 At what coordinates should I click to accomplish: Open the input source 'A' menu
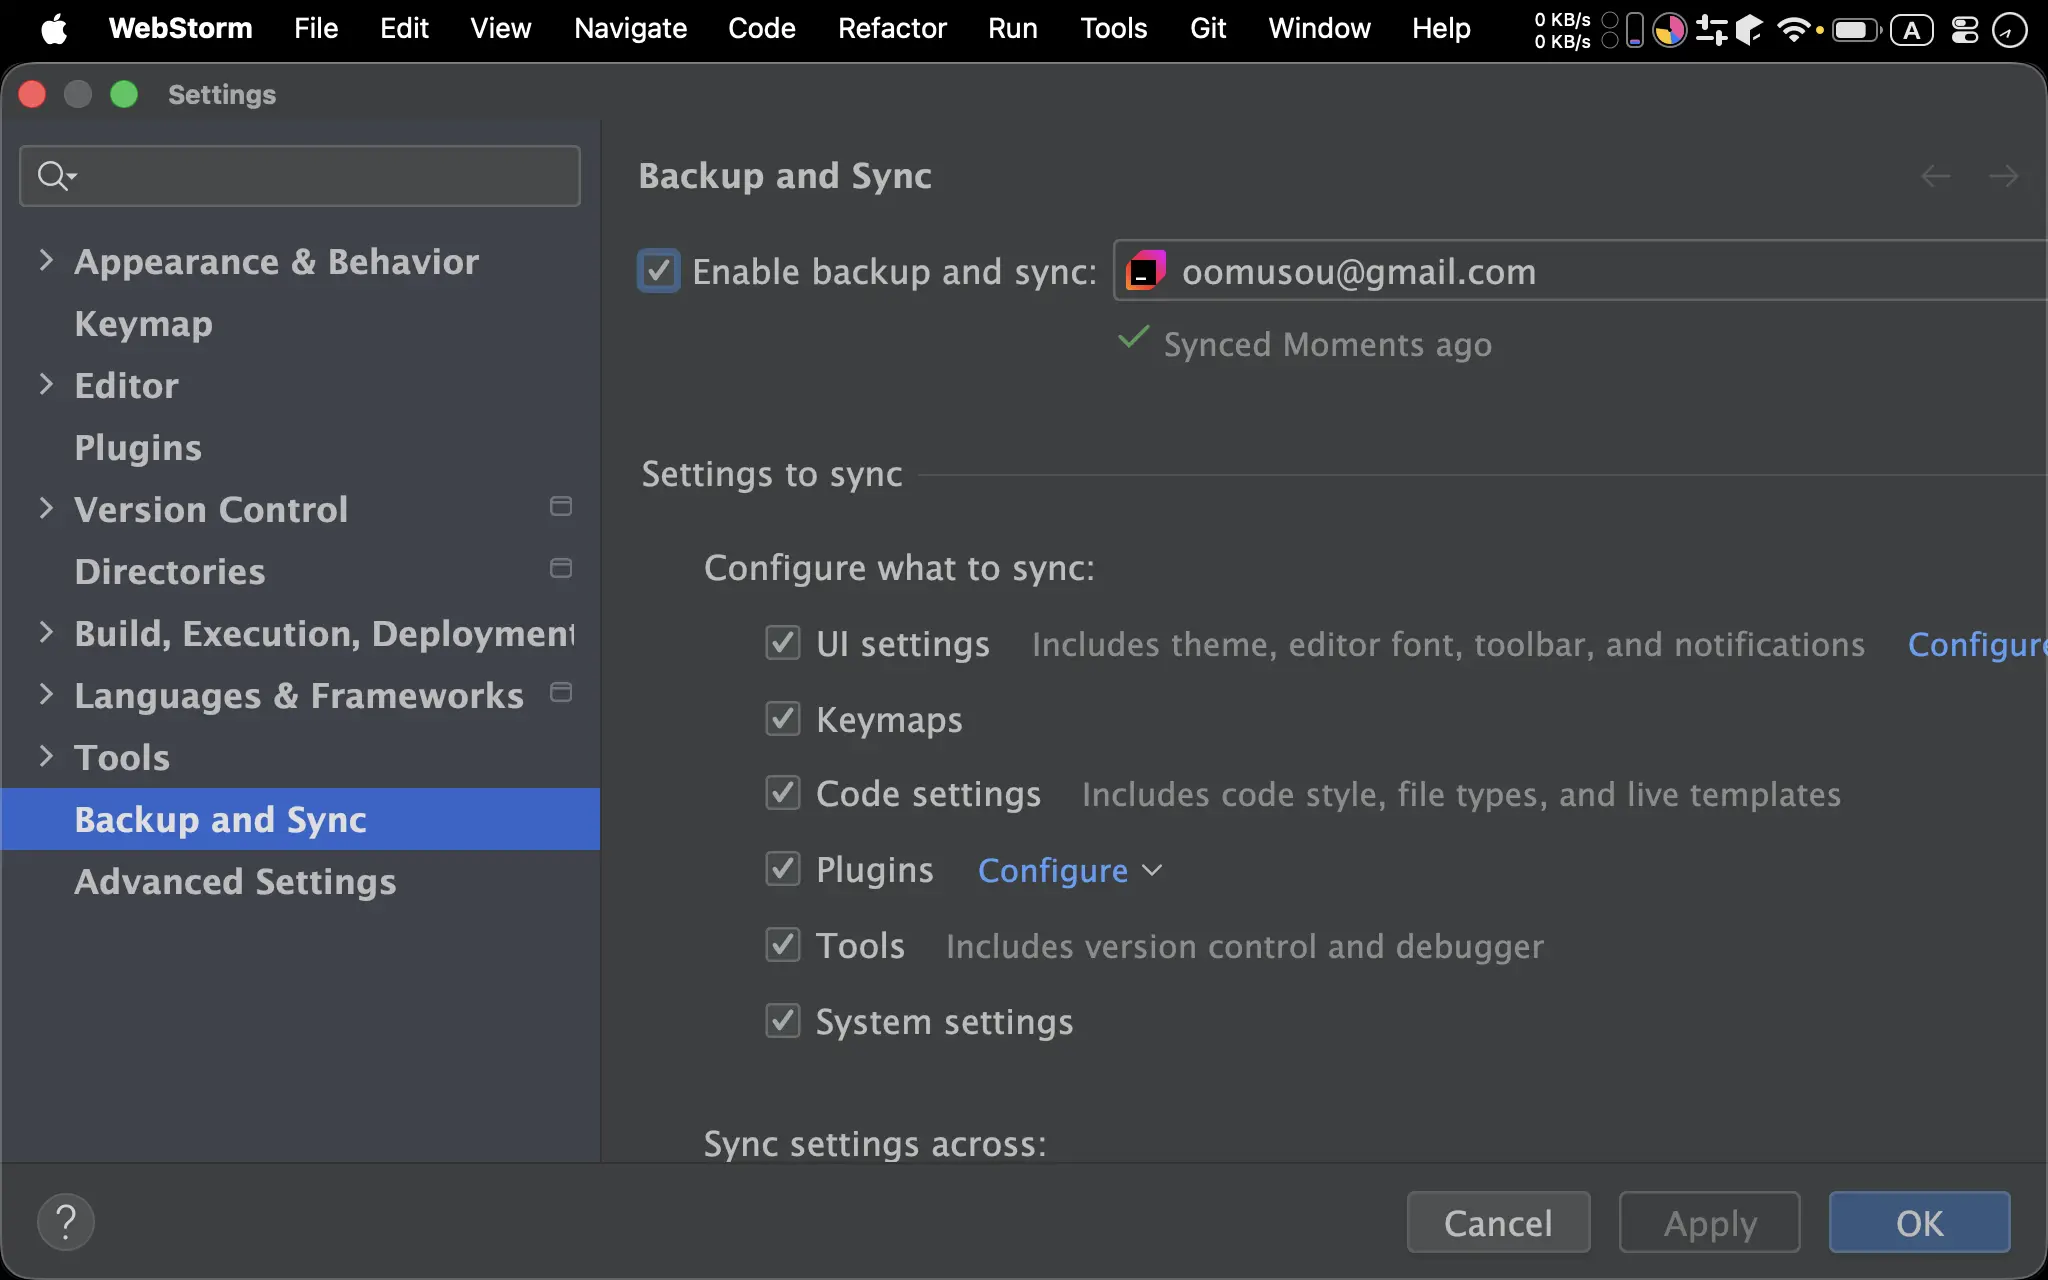pos(1912,30)
